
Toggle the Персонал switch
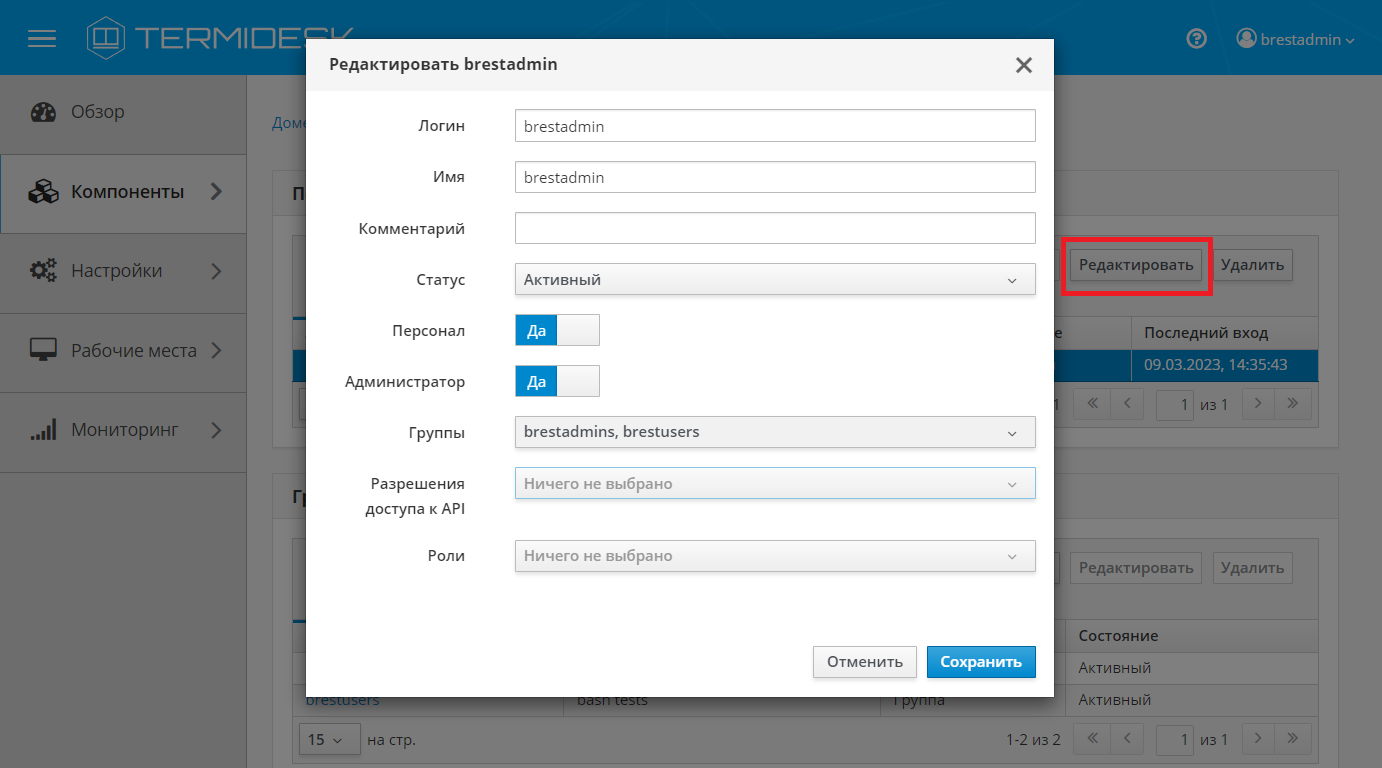557,330
